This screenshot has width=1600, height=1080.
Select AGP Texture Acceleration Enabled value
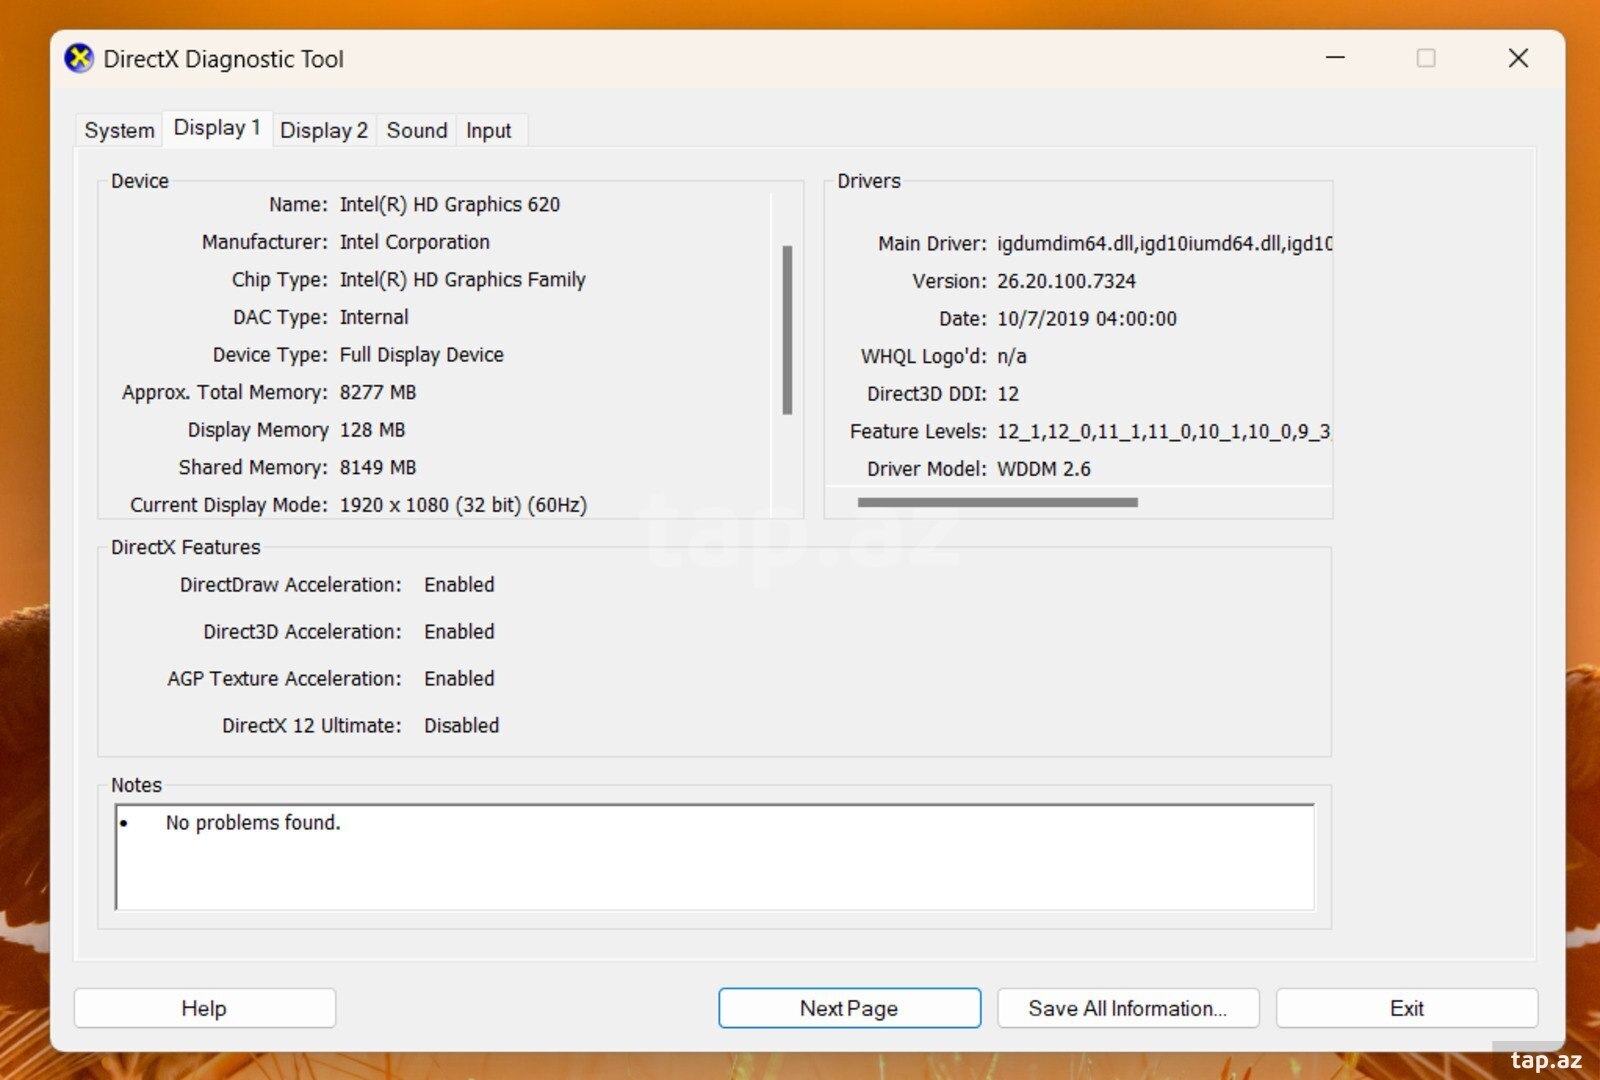click(459, 679)
